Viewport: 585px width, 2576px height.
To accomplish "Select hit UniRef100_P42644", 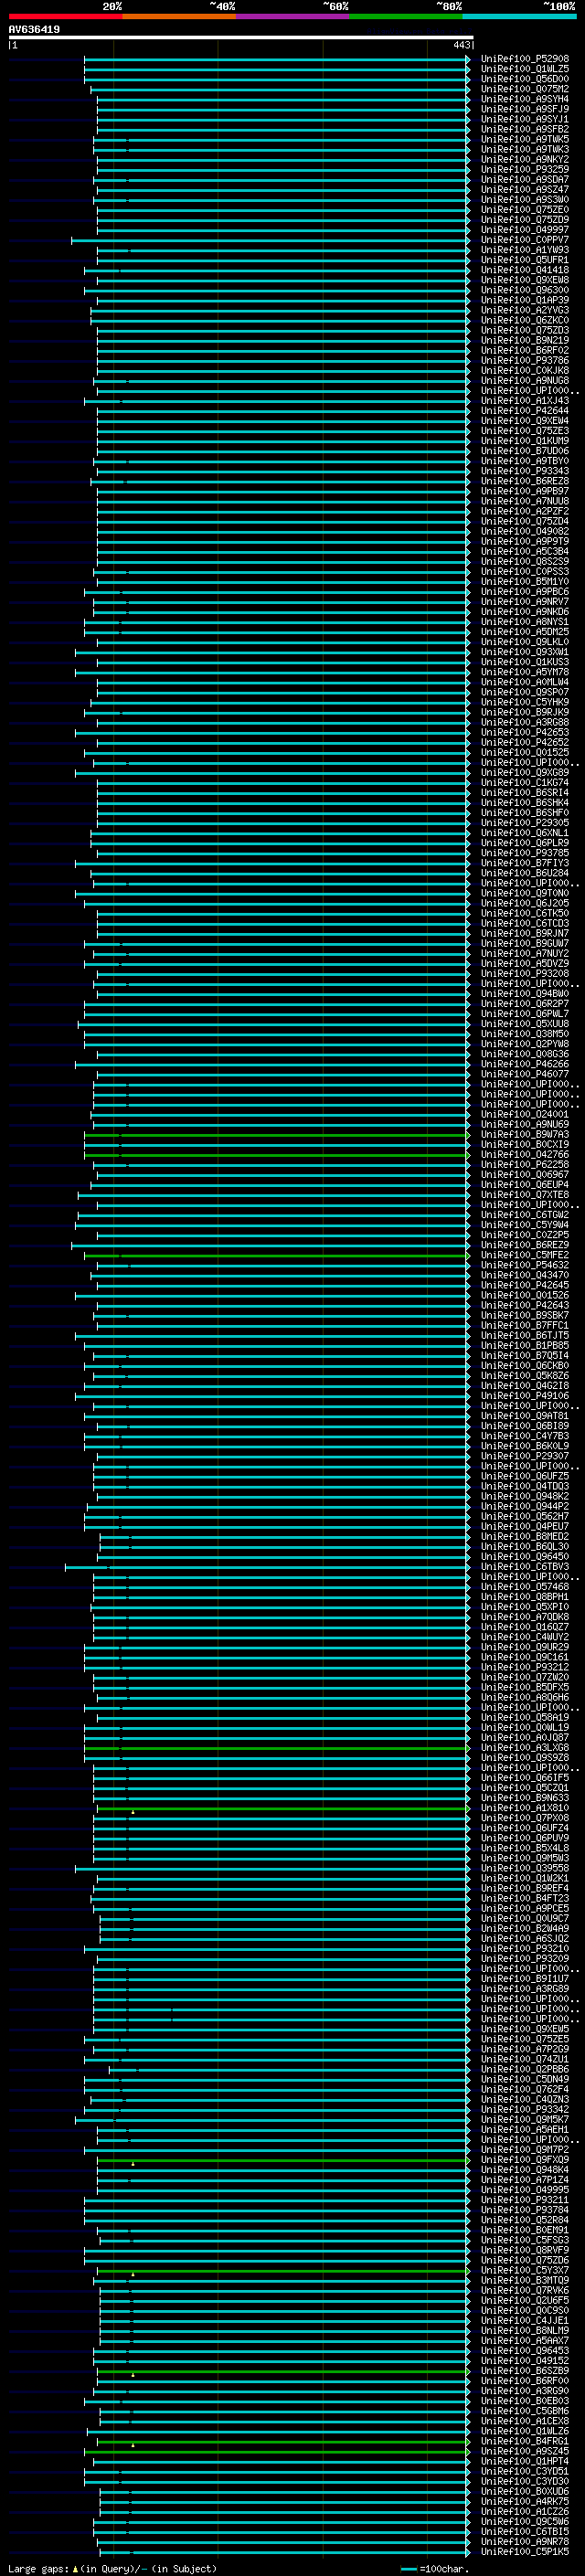I will [524, 411].
